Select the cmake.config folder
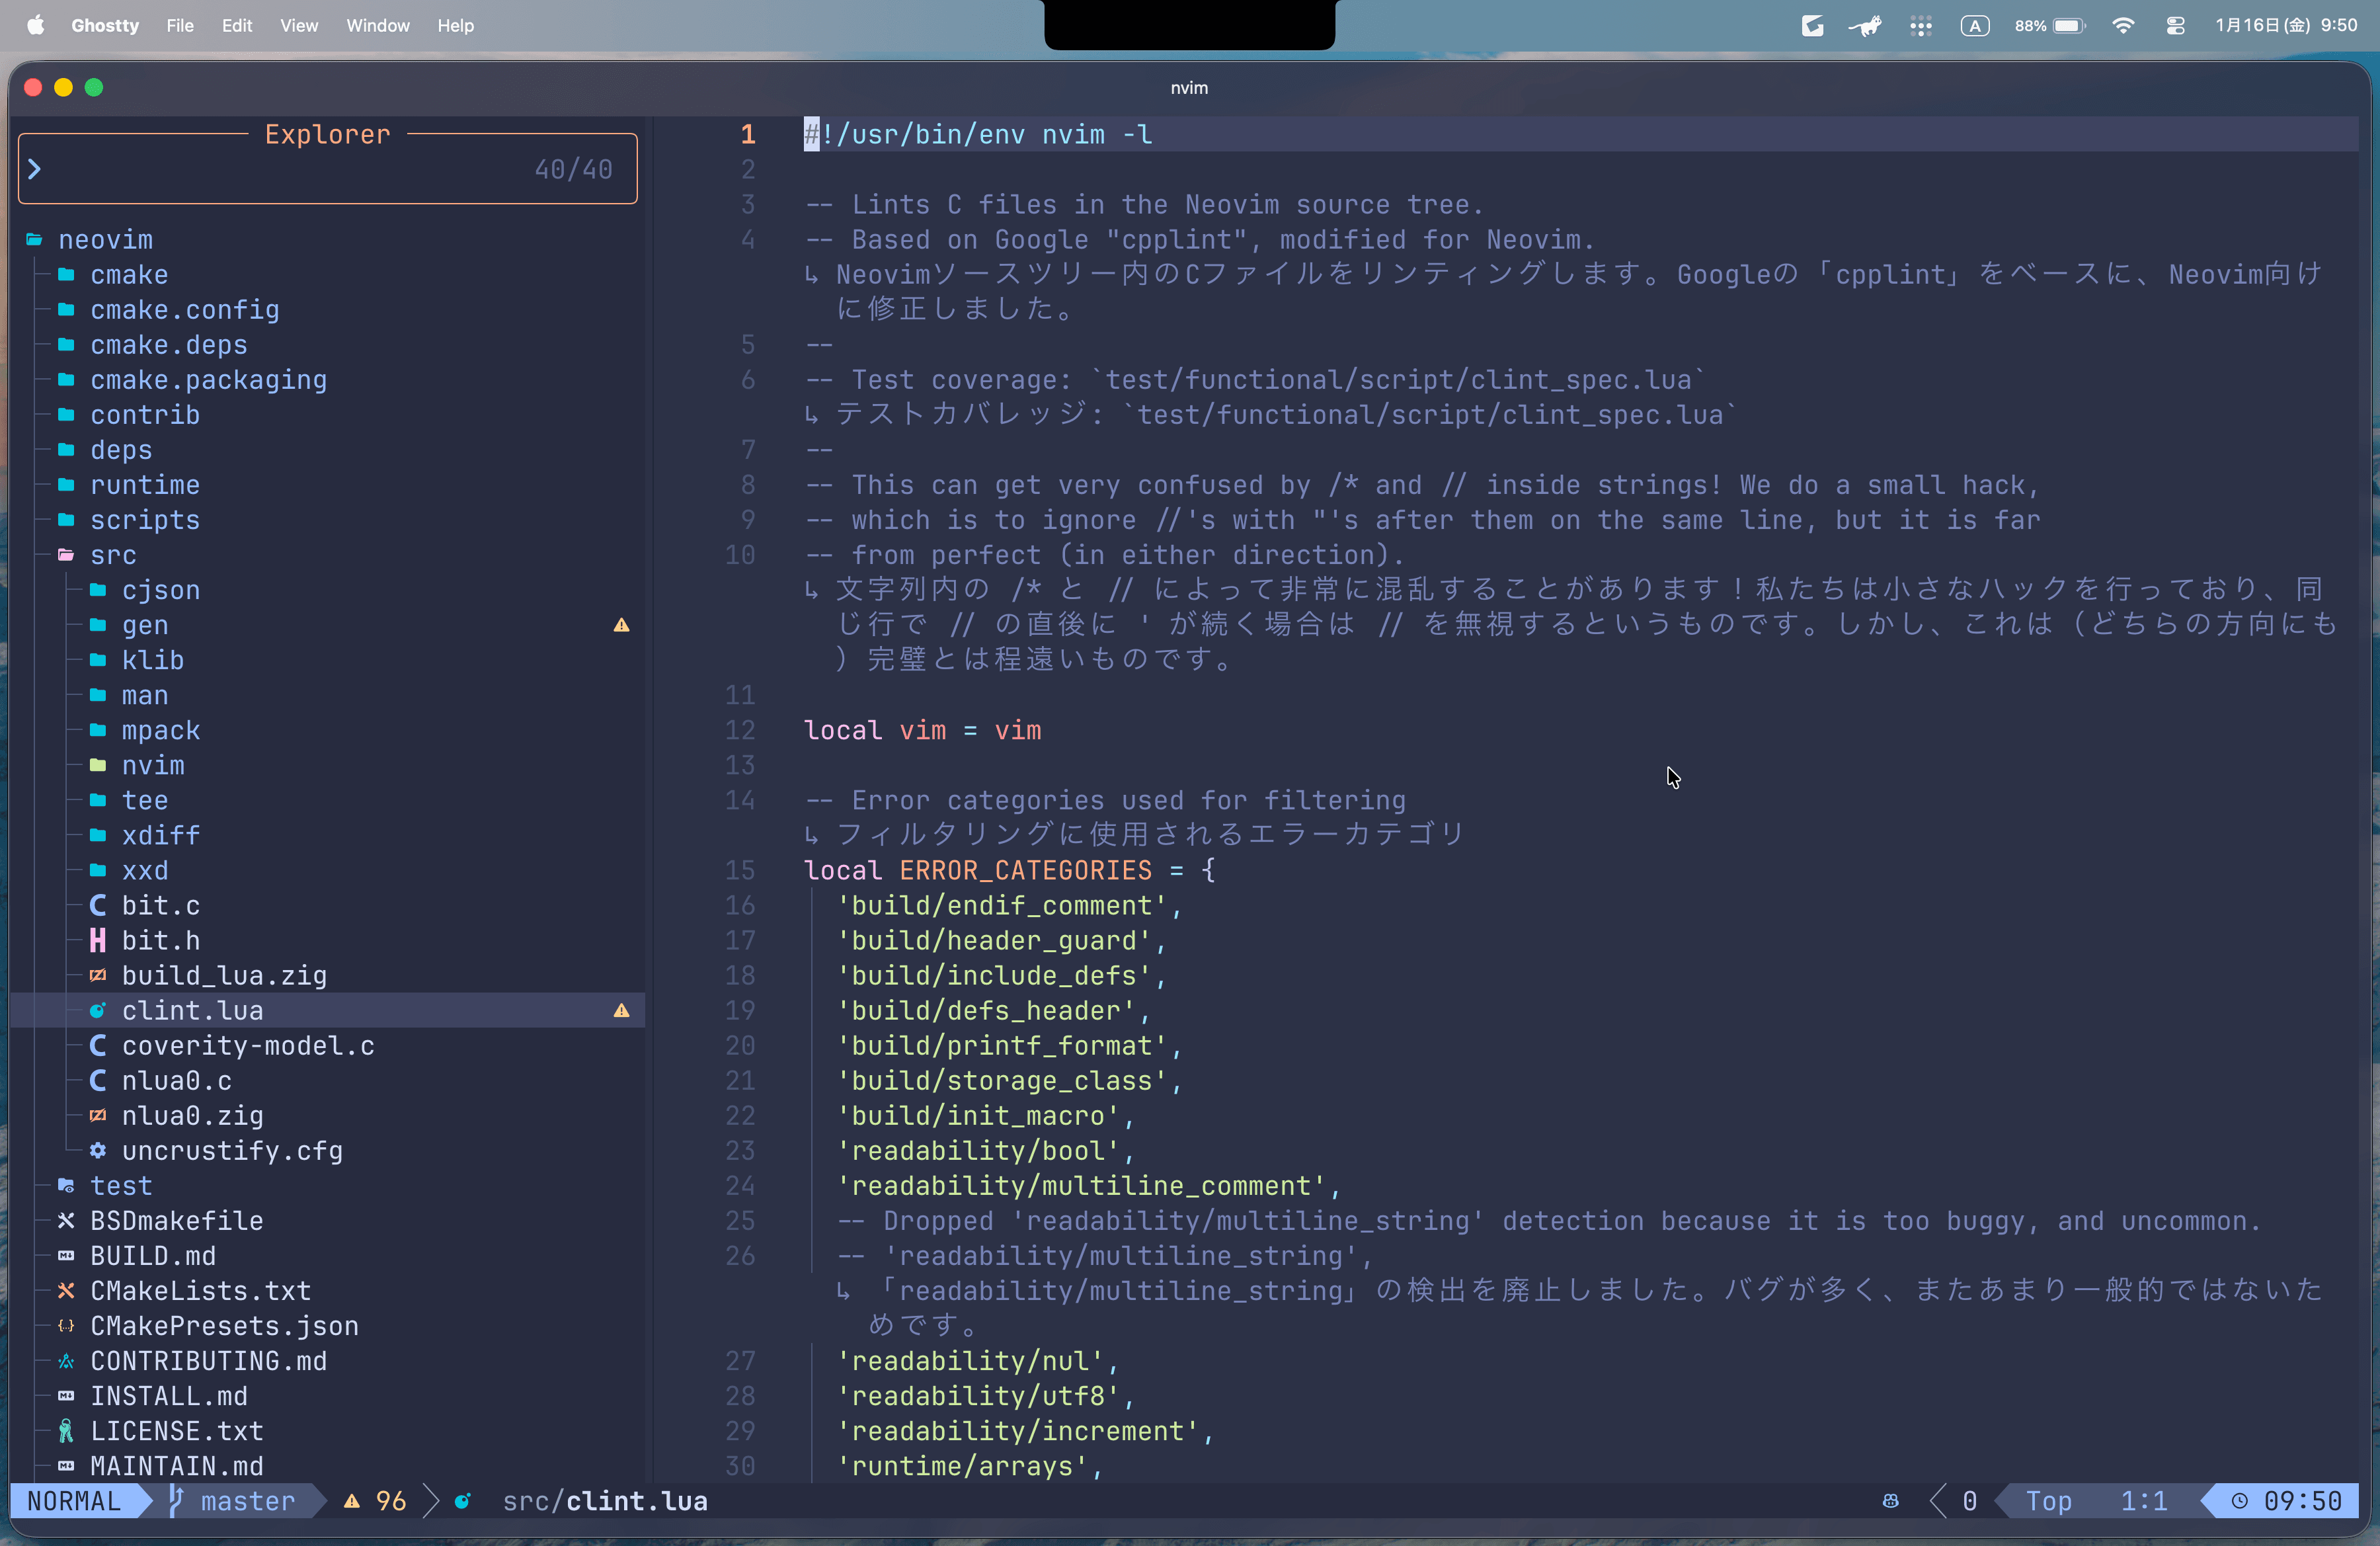This screenshot has width=2380, height=1546. (185, 310)
